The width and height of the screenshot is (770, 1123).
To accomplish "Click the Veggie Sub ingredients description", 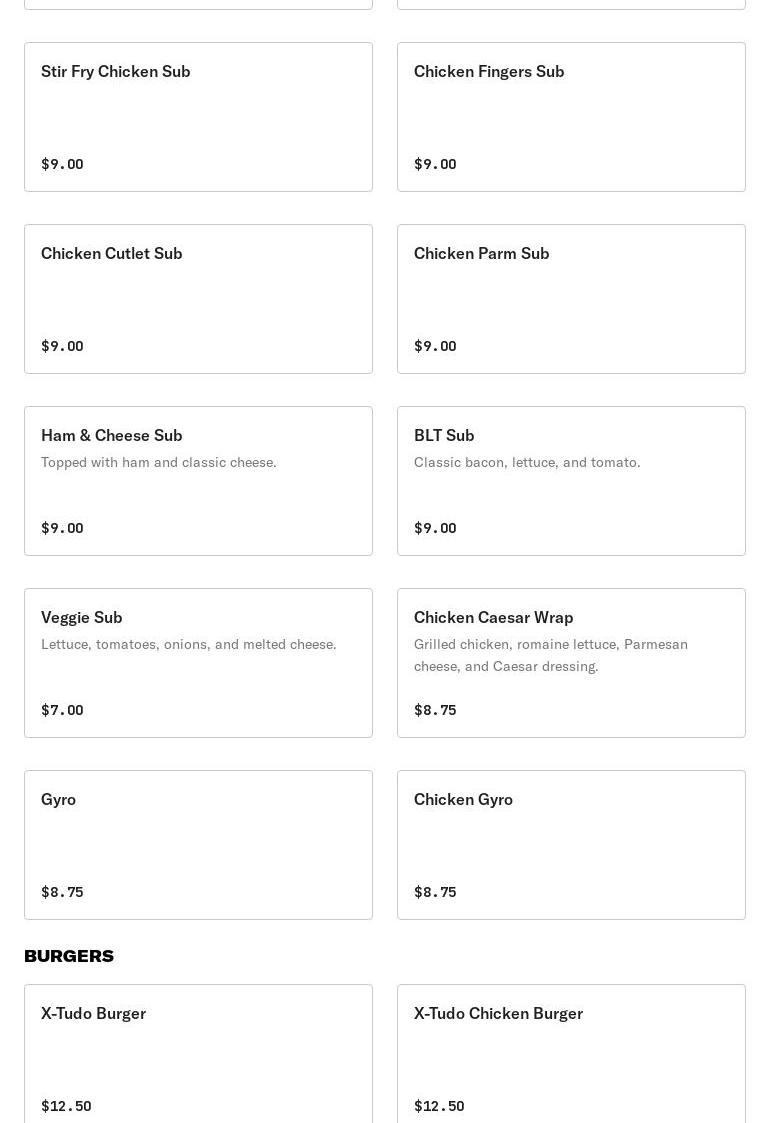I will 188,644.
